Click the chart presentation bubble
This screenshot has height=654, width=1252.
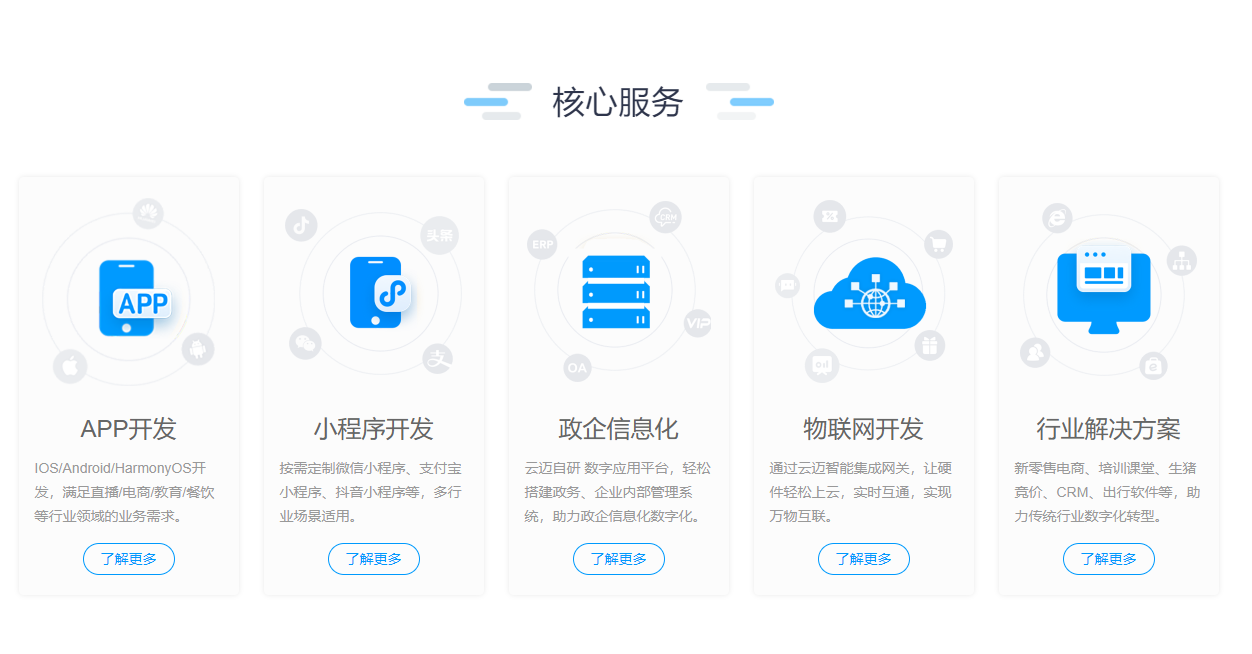point(822,366)
